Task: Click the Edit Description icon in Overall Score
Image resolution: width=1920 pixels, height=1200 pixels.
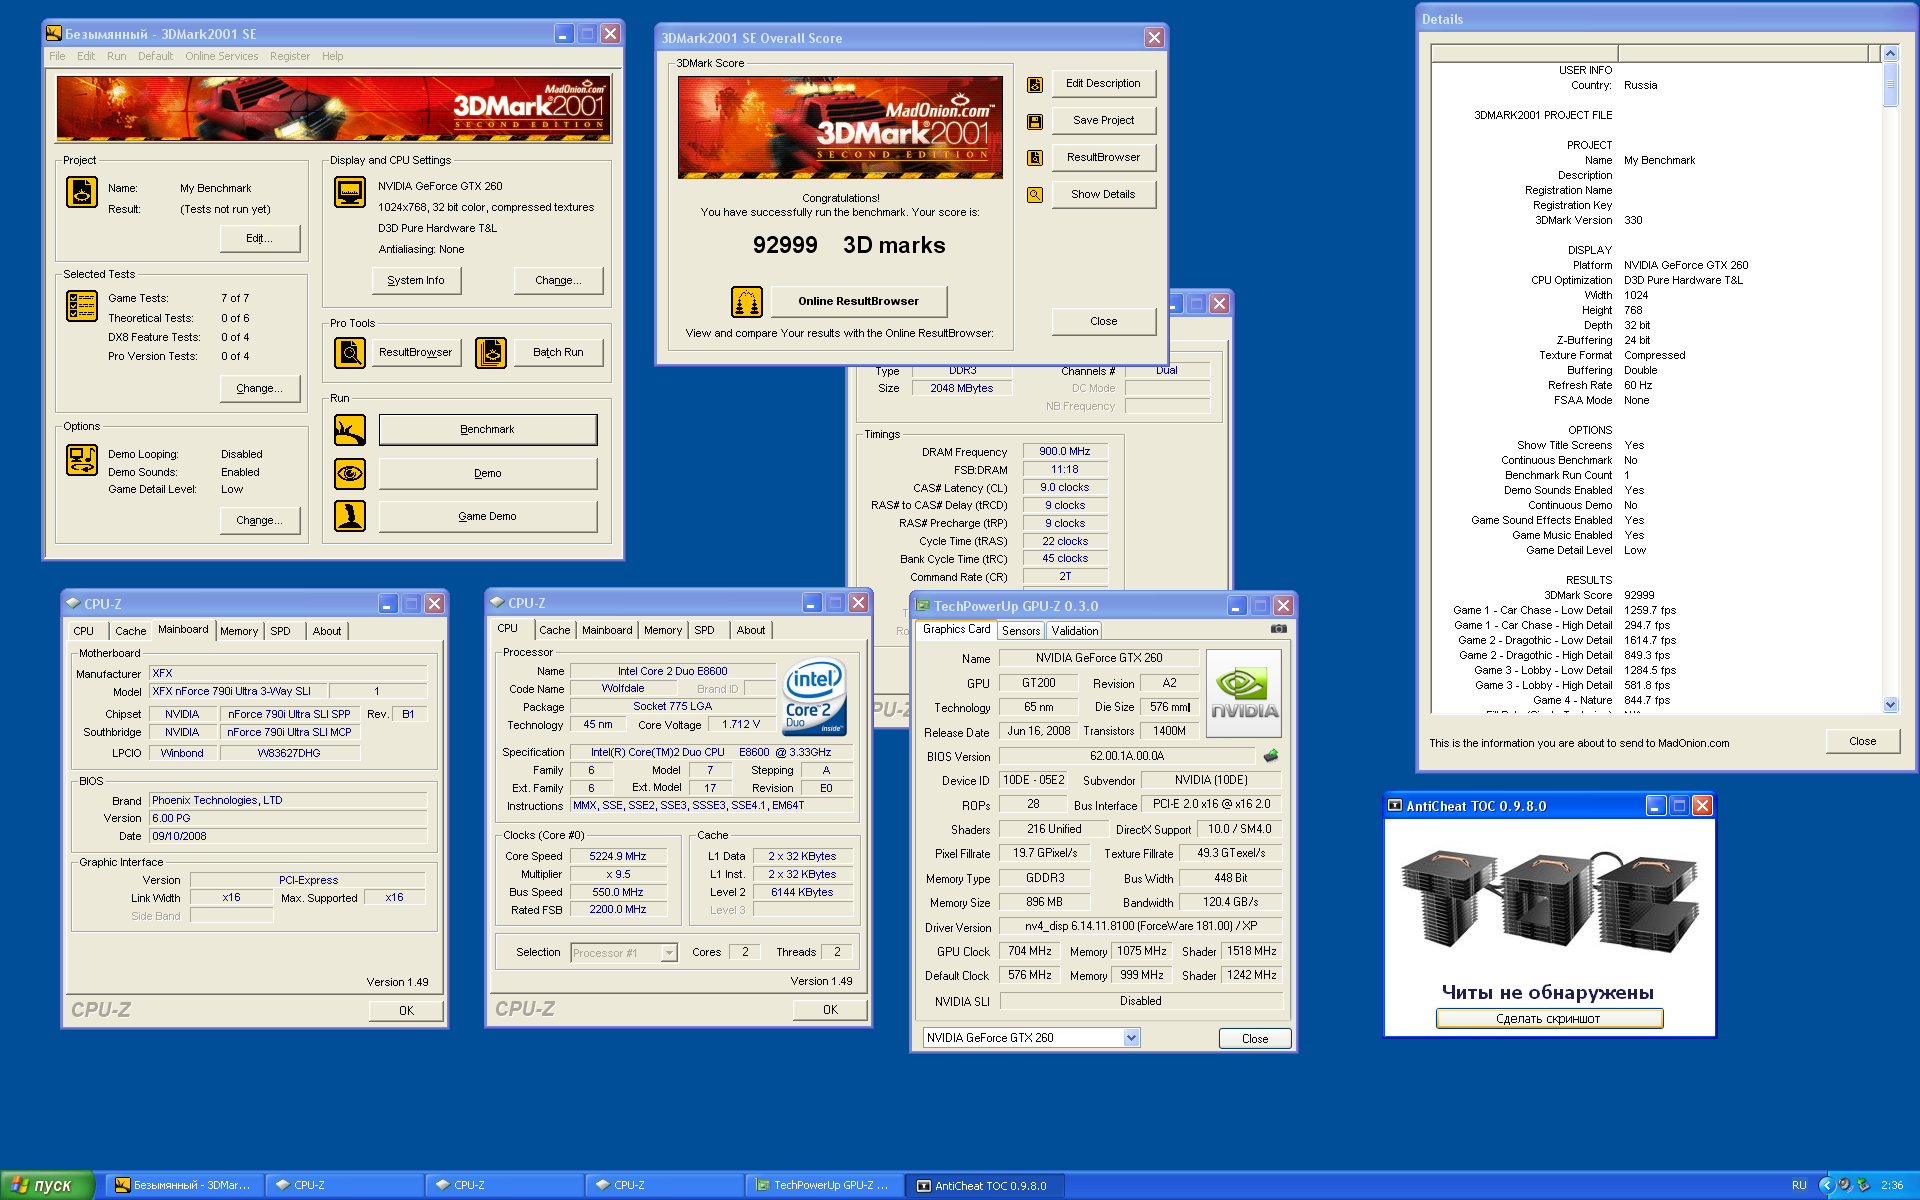Action: (1035, 85)
